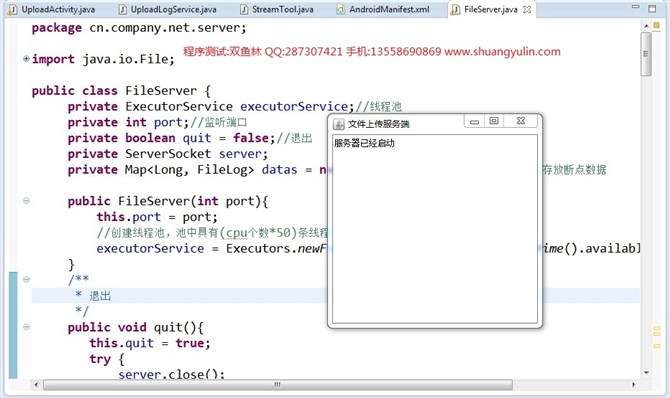
Task: Click the 存放断点数据 comment
Action: click(x=574, y=170)
